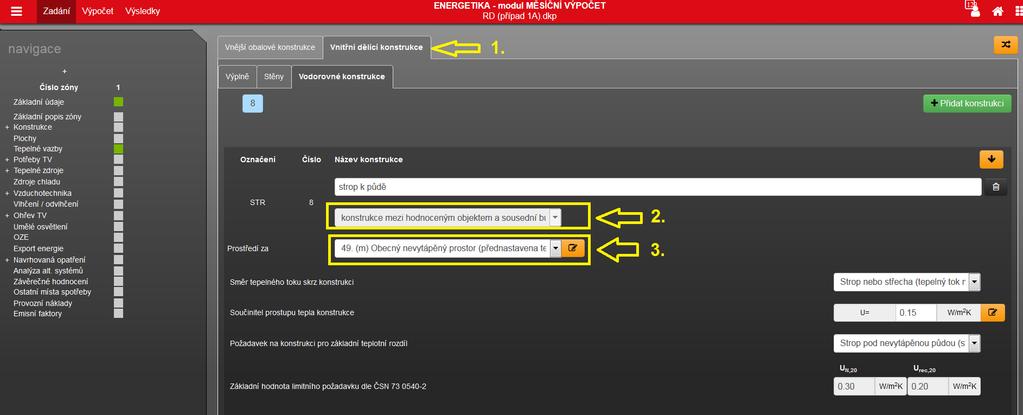
Task: Open 'Základní údaje' in navigation
Action: point(38,102)
